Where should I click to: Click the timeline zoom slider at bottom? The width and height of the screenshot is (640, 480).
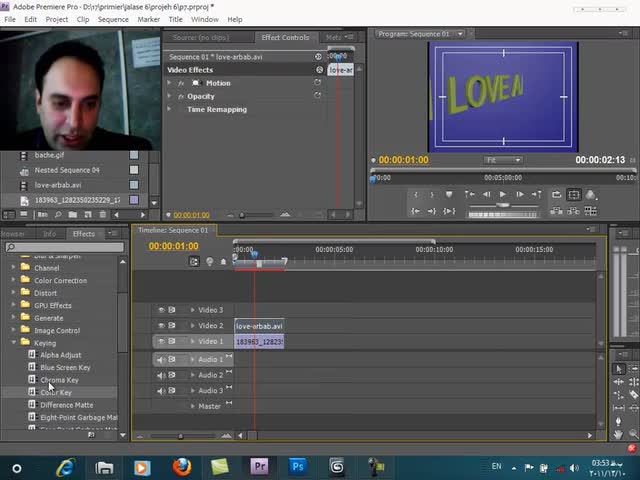point(180,435)
